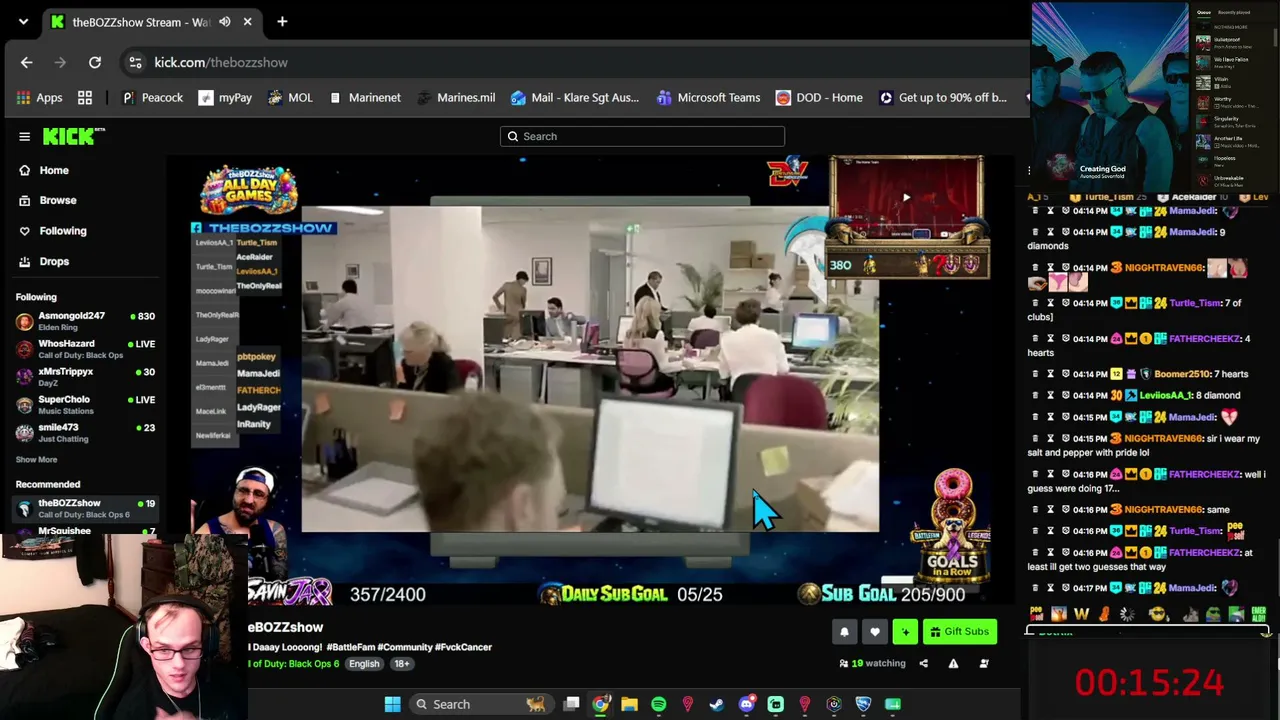1280x720 pixels.
Task: Open File Explorer from taskbar
Action: click(629, 705)
